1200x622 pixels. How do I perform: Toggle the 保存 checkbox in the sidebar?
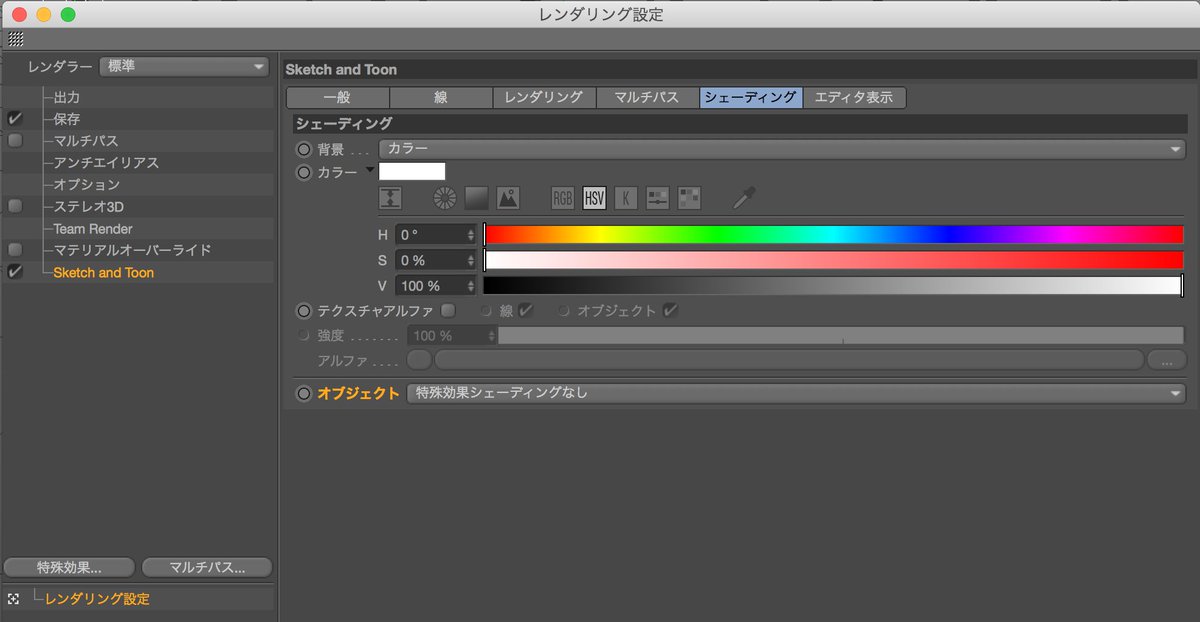[15, 119]
